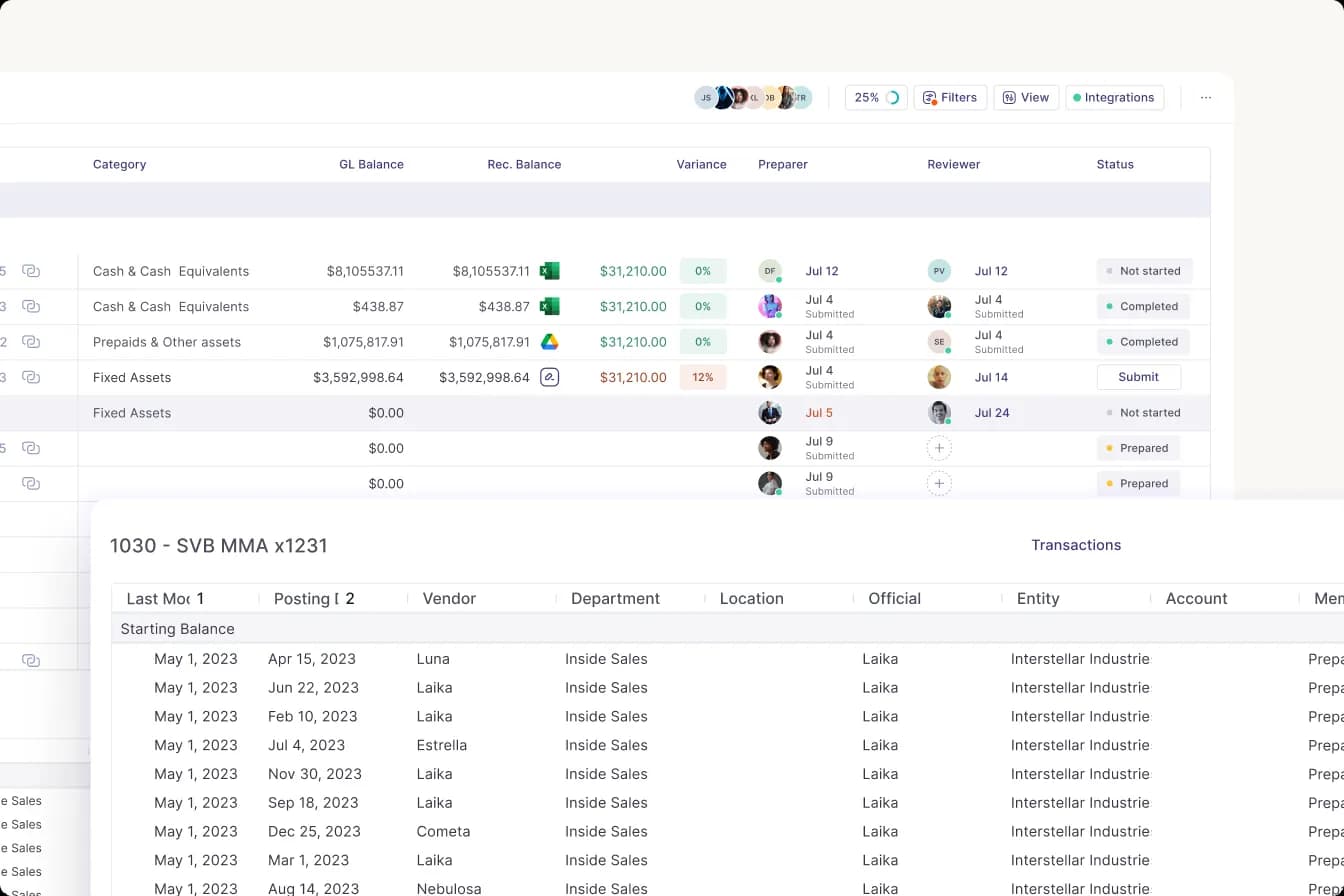Viewport: 1344px width, 896px height.
Task: Open the Completed status in $438.87 row
Action: point(1143,306)
